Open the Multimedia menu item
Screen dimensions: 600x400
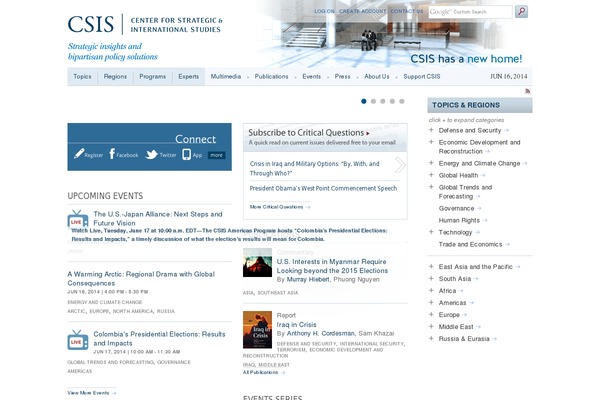tap(226, 77)
